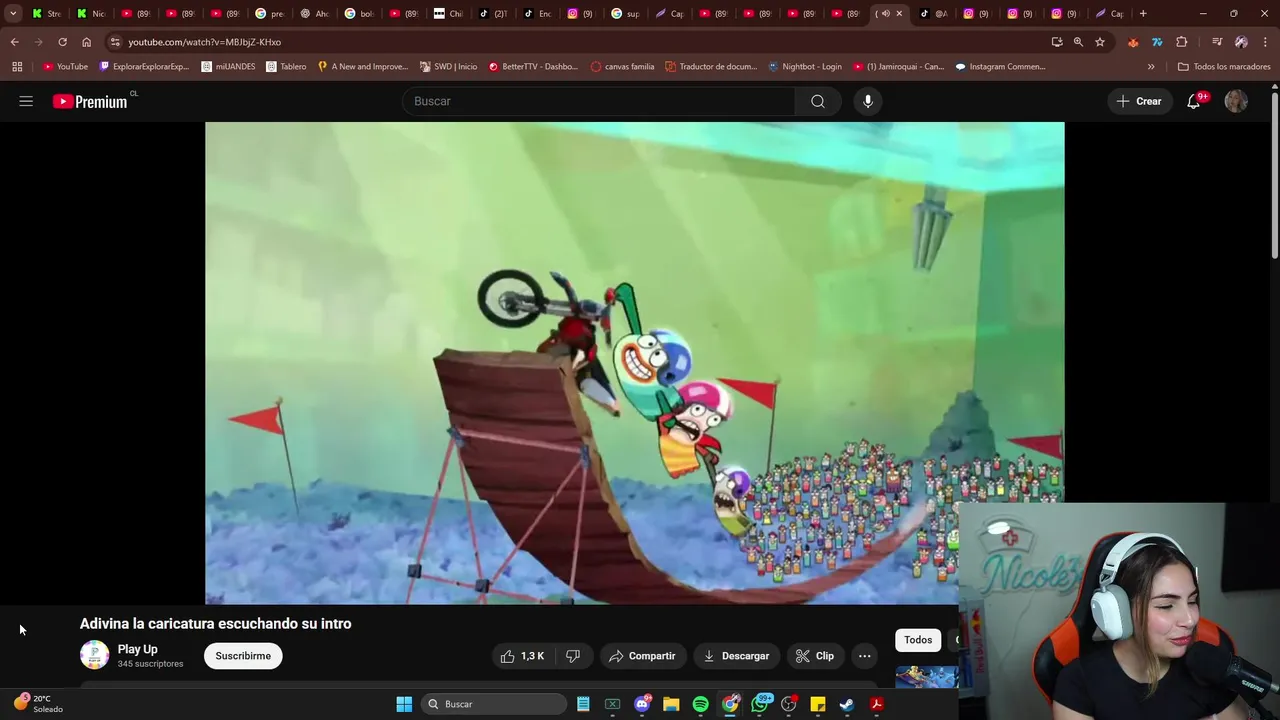Click the Suscribirme button
This screenshot has height=720, width=1280.
(x=243, y=656)
